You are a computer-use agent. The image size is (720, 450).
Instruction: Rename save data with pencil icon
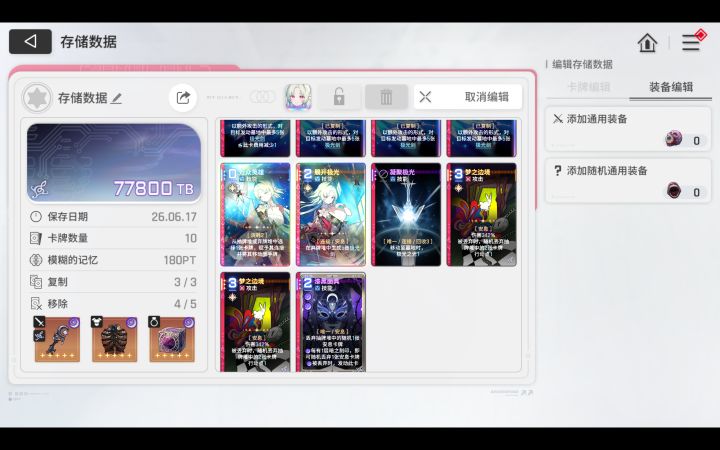tap(117, 98)
